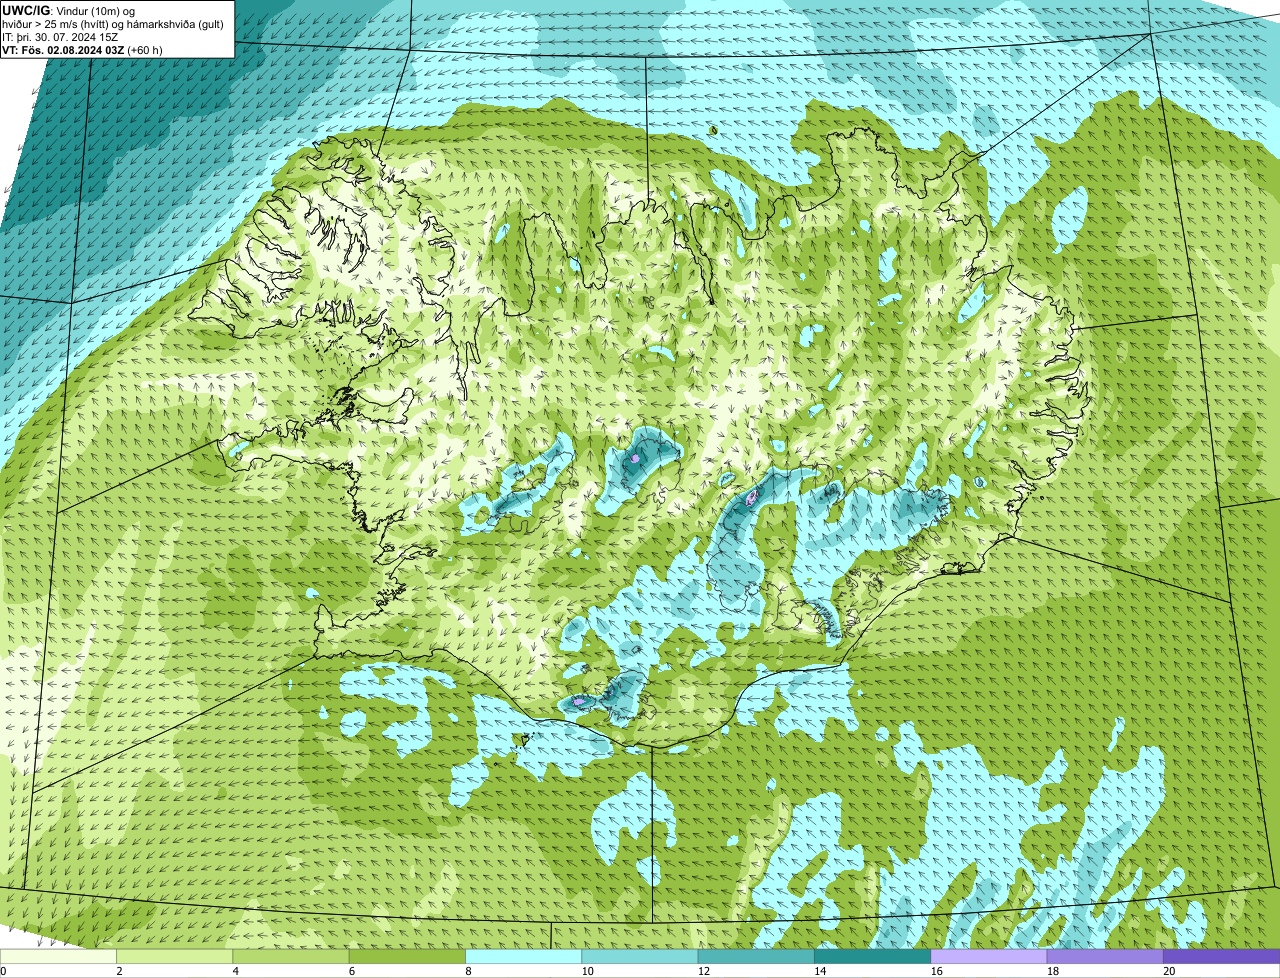
Task: Click the pale yellow 0–2 m/s scale swatch
Action: (58, 957)
